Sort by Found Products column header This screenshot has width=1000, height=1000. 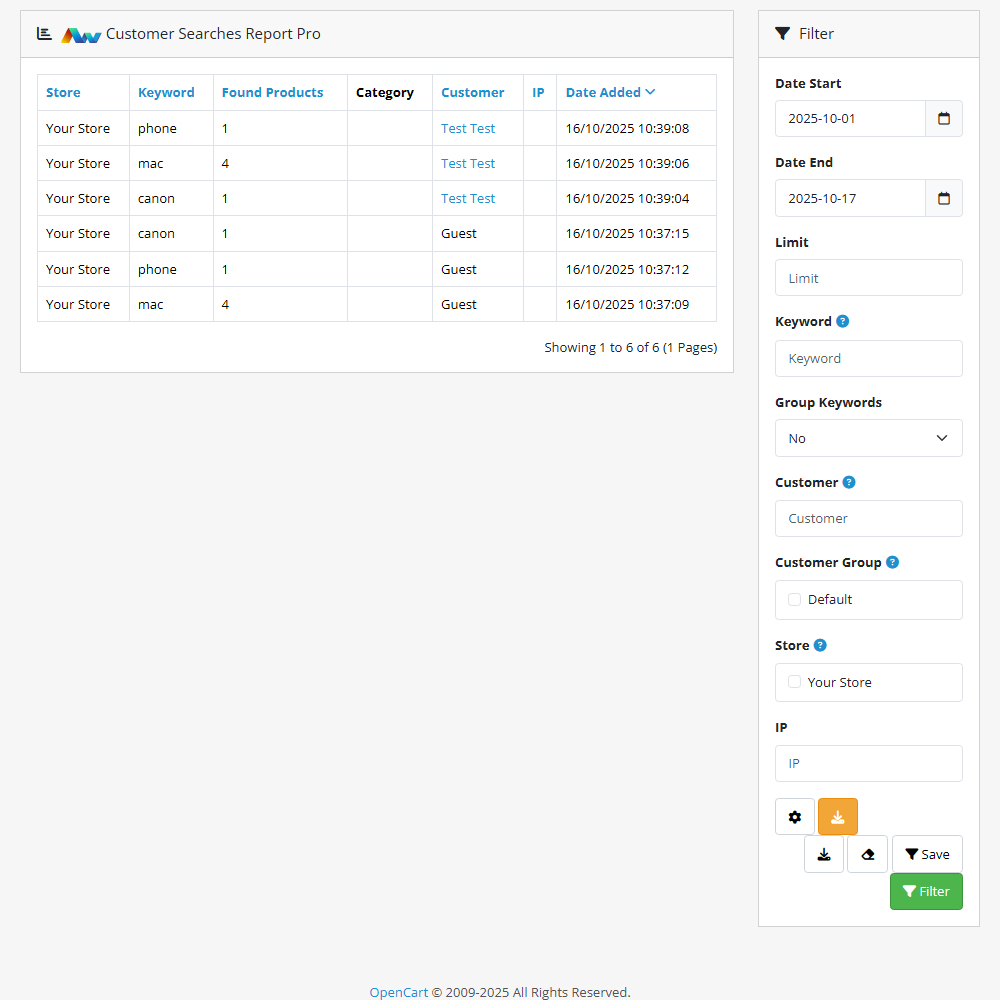click(272, 92)
